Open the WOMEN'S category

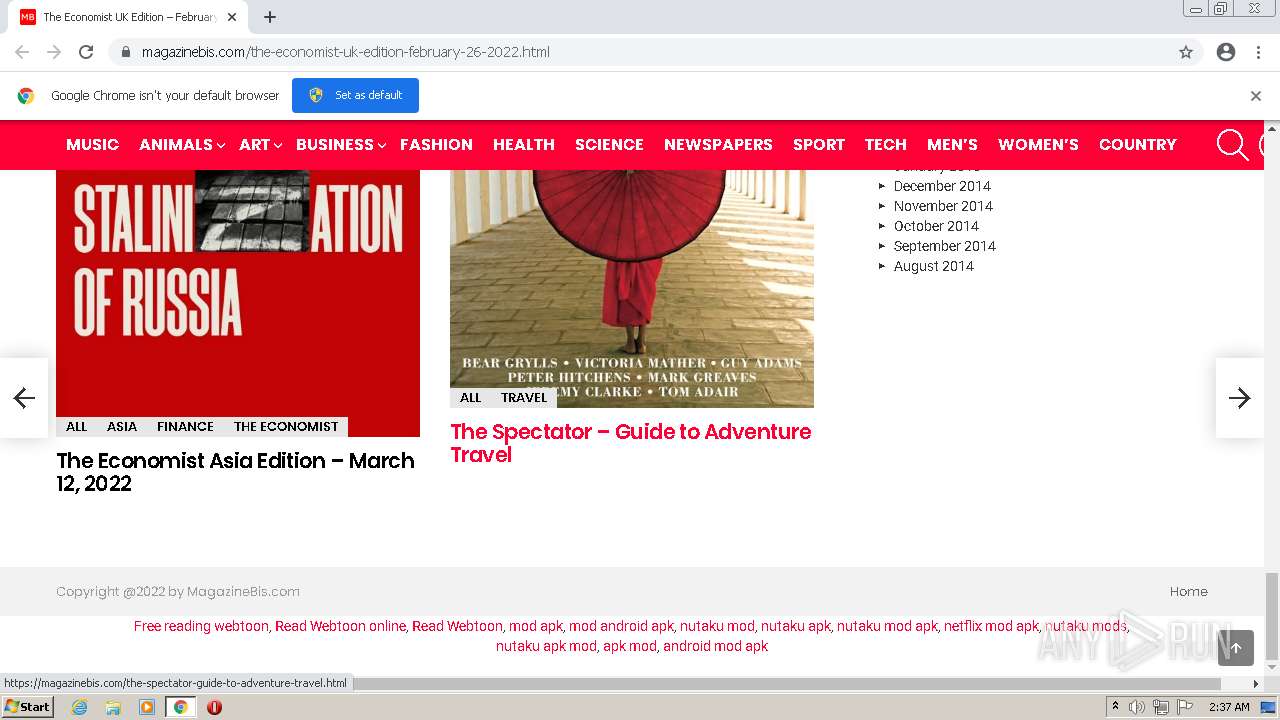[1038, 145]
